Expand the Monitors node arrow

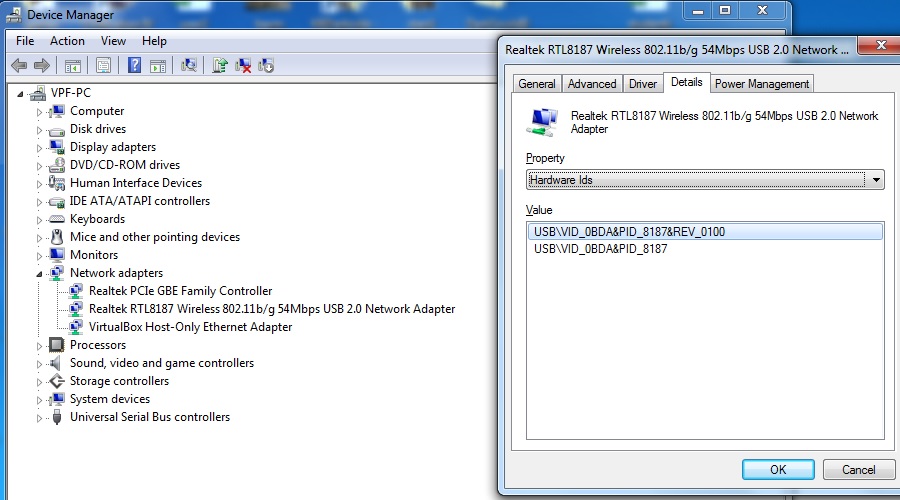point(39,256)
